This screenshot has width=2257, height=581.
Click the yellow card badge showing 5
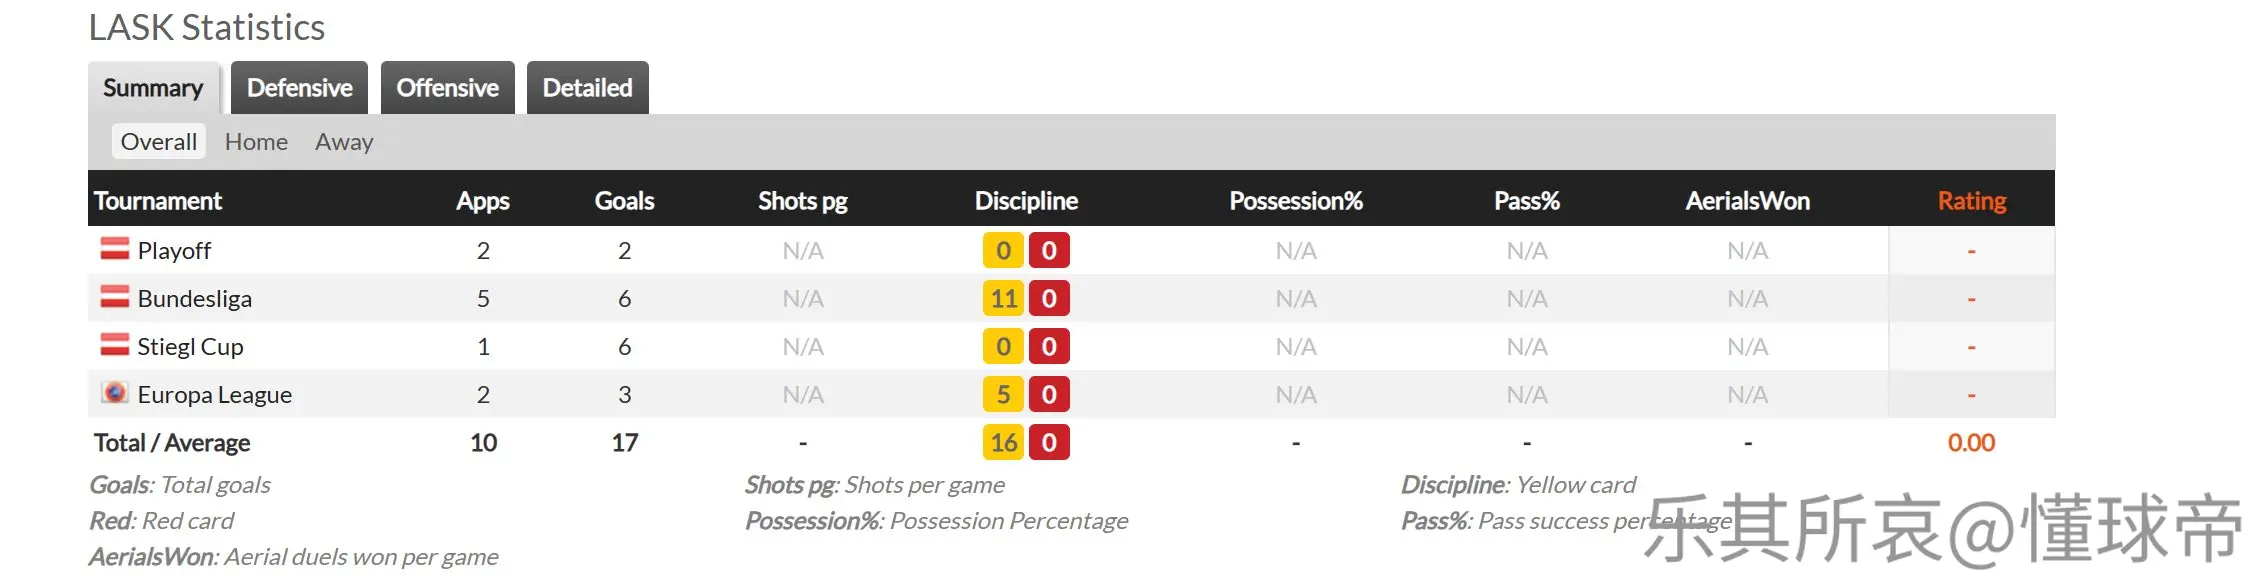click(x=1003, y=394)
